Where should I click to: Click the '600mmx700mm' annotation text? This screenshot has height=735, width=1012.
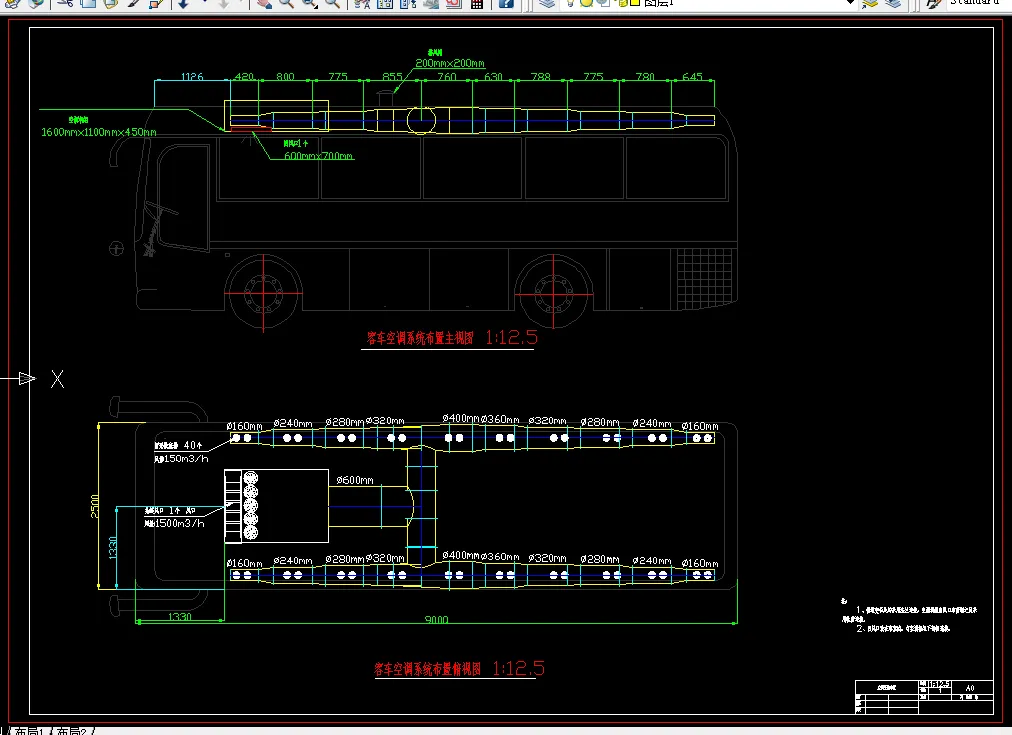[319, 156]
